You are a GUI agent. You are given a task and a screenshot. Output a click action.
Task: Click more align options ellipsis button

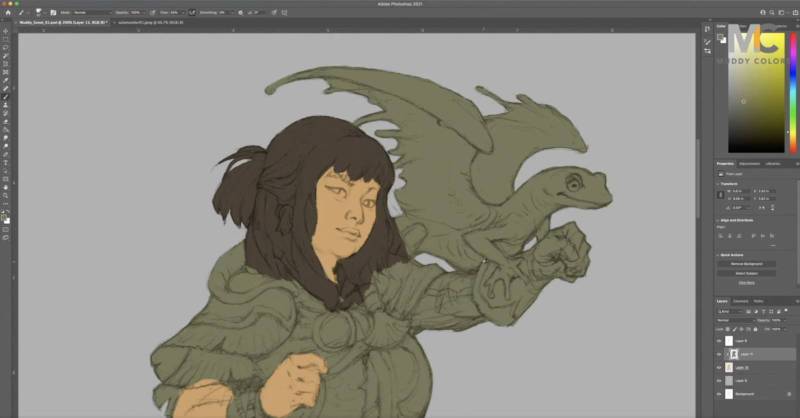[x=773, y=245]
